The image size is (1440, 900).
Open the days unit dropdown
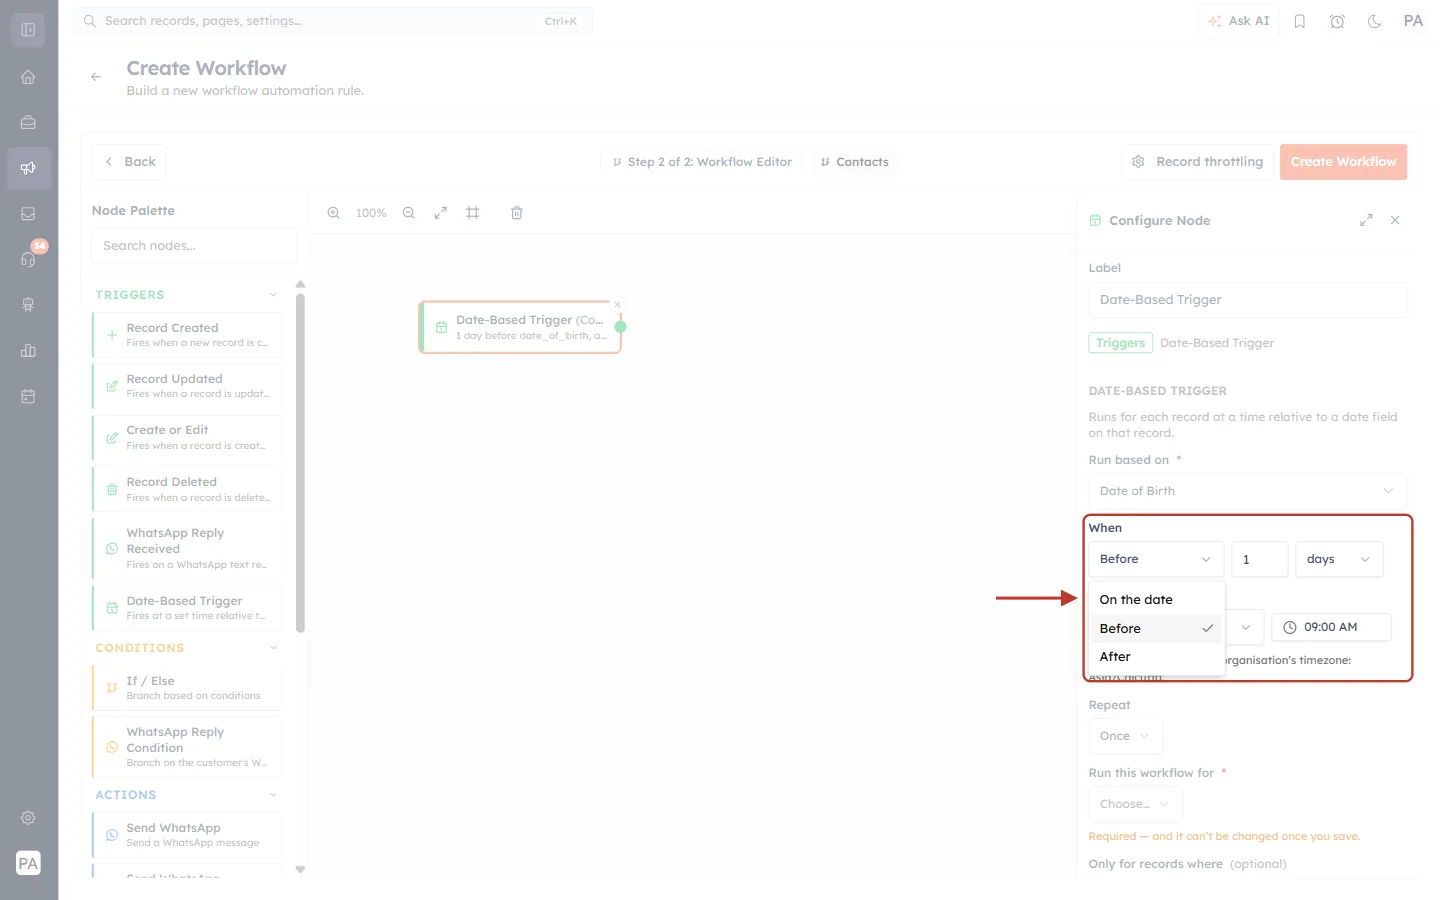[1339, 559]
